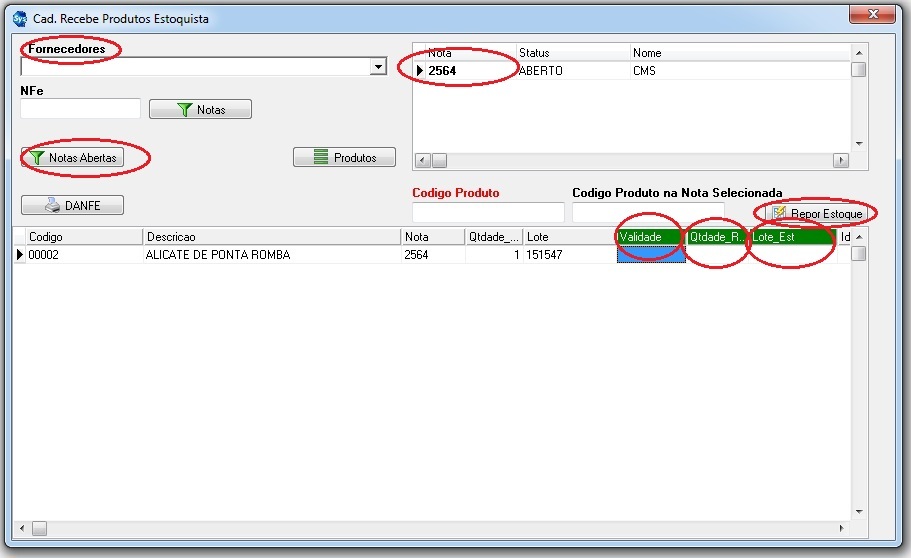Viewport: 911px width, 558px height.
Task: Close the Cad. Recebe Produtos Estoquista window
Action: 870,15
